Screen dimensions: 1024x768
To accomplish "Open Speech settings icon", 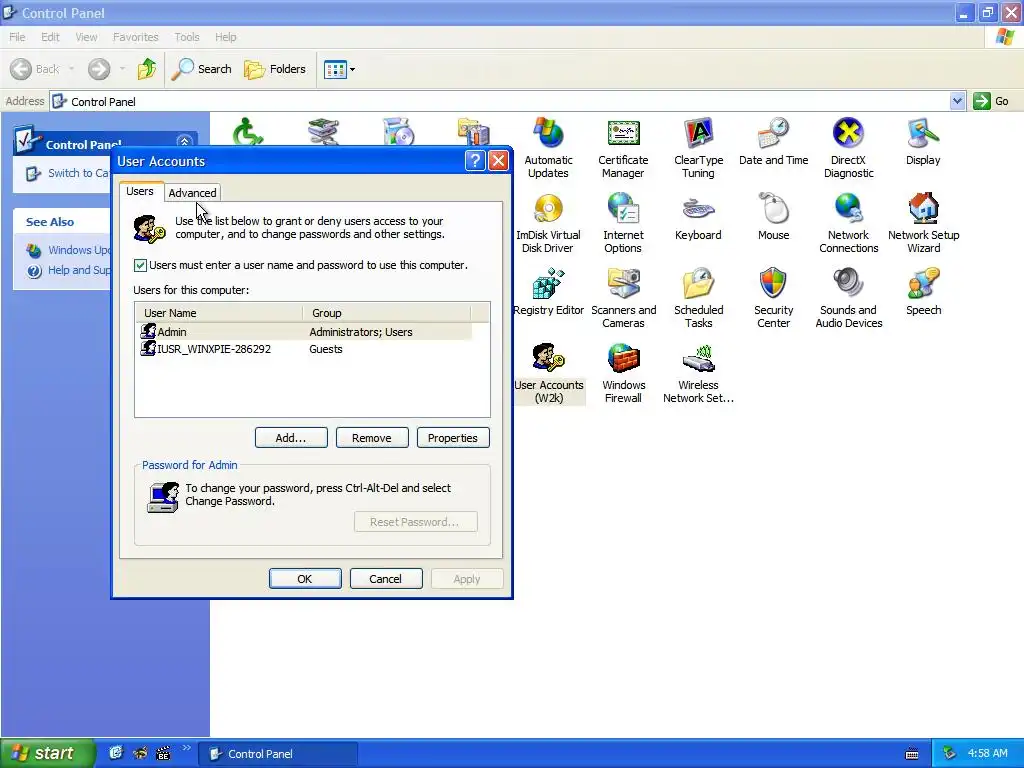I will click(x=923, y=292).
